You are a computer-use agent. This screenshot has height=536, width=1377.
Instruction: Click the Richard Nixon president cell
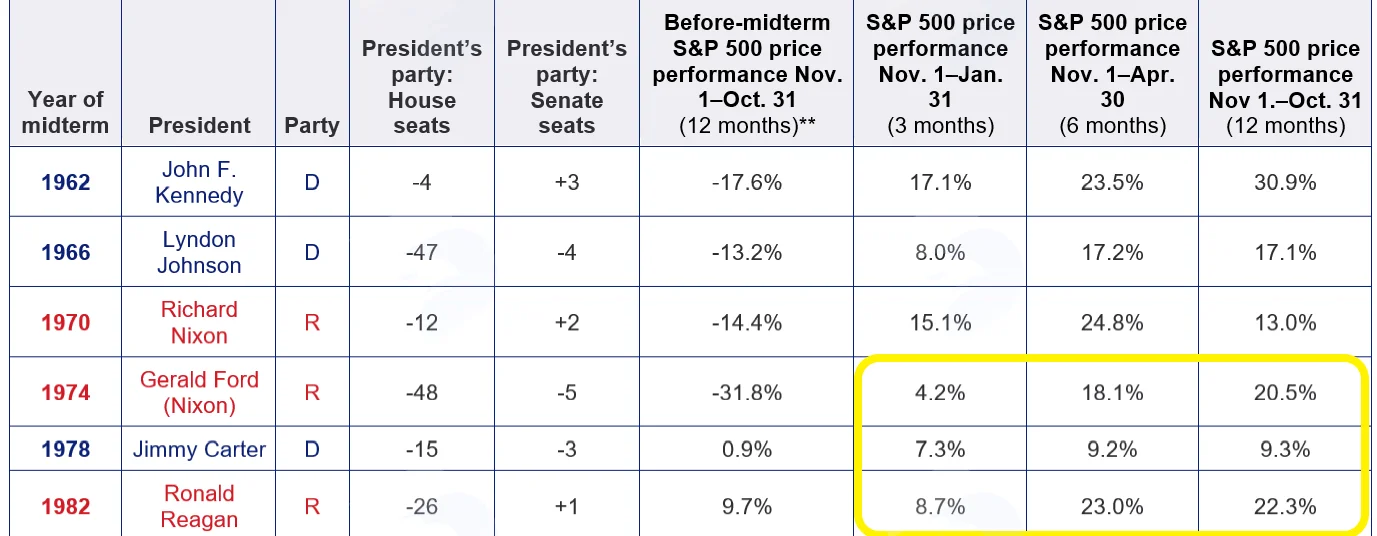[x=199, y=322]
